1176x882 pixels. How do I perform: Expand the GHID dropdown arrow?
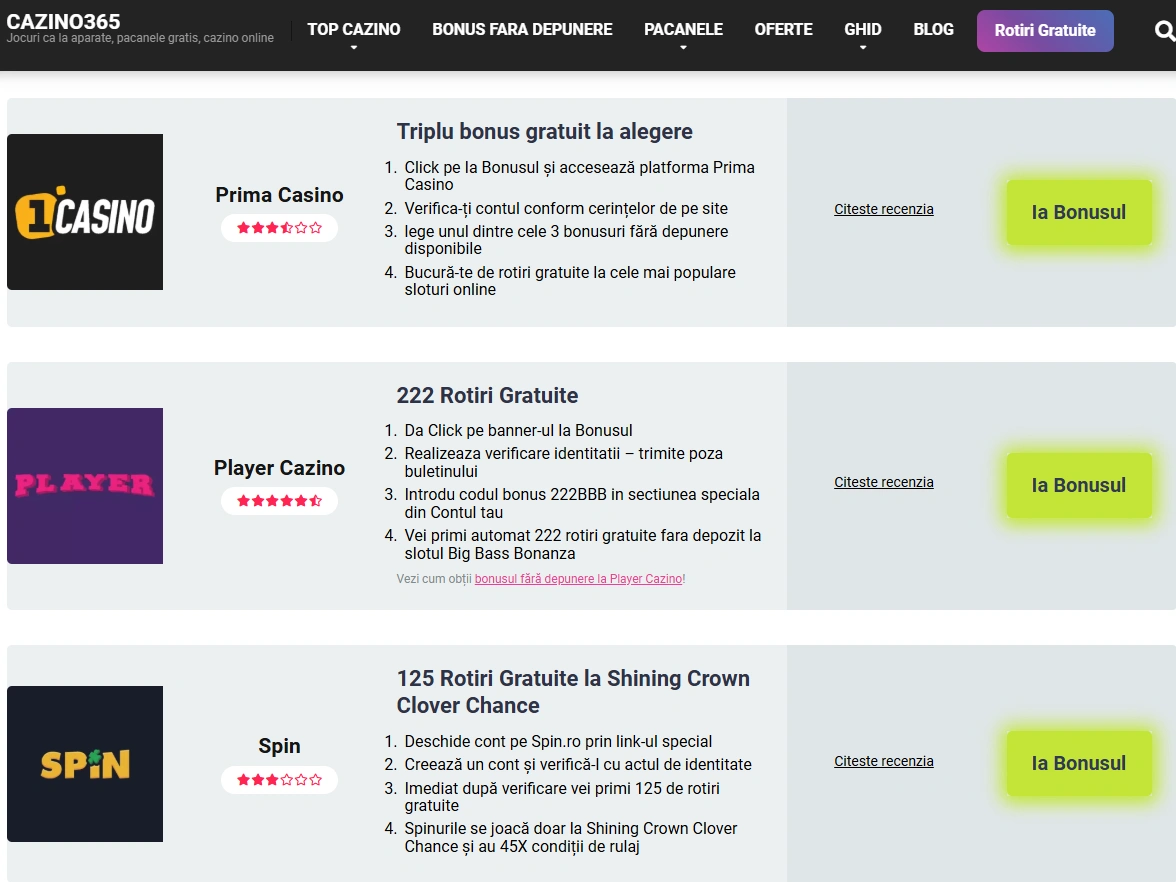[x=863, y=48]
